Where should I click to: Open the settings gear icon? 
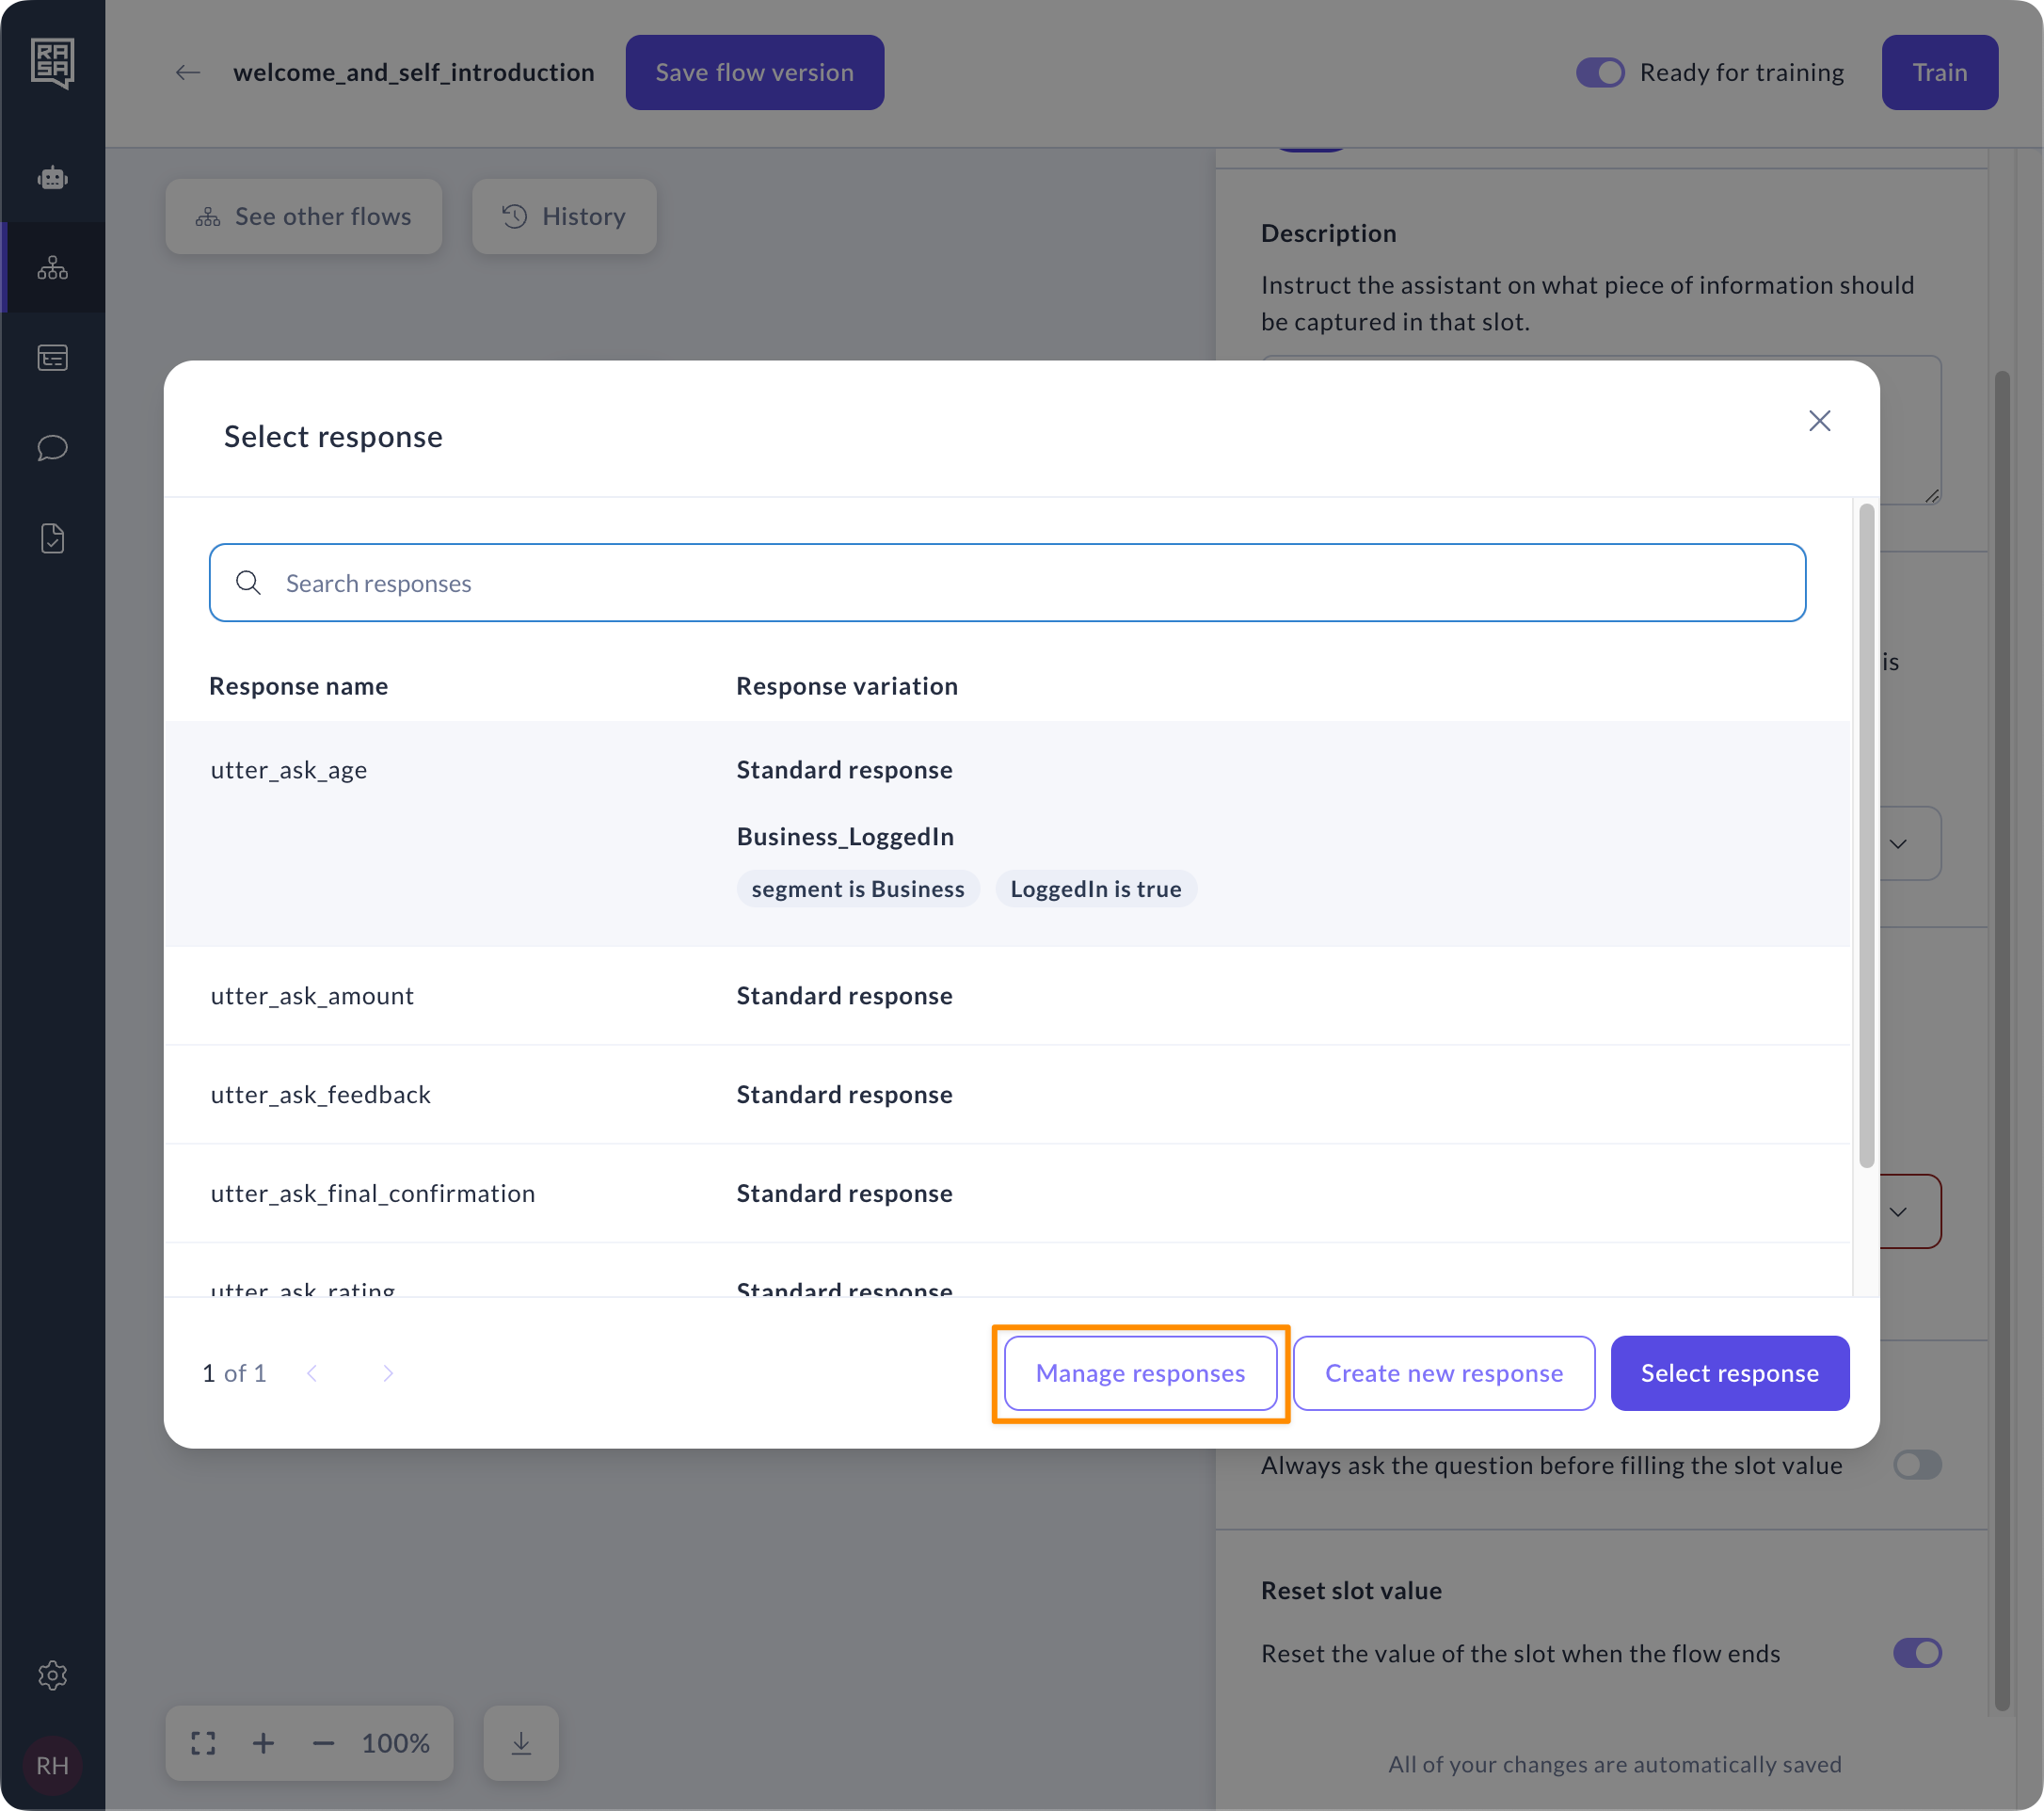point(52,1675)
